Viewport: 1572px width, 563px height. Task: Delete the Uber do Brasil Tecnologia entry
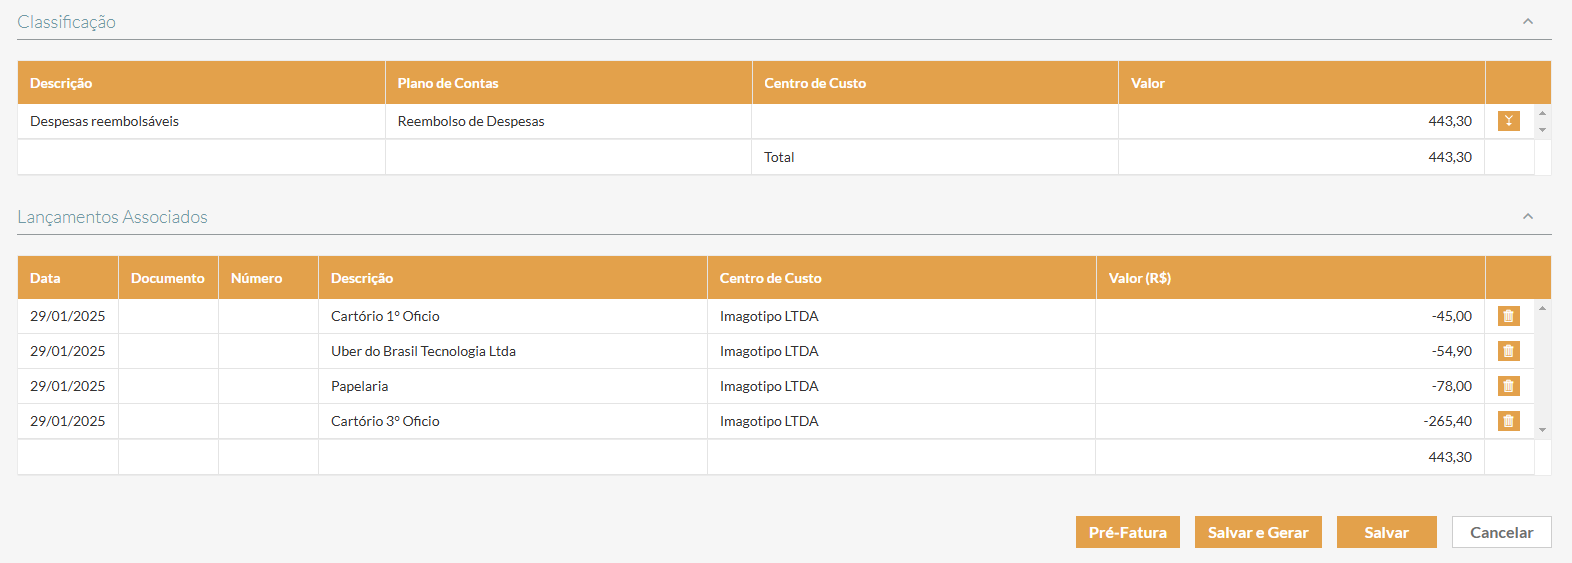click(x=1508, y=351)
